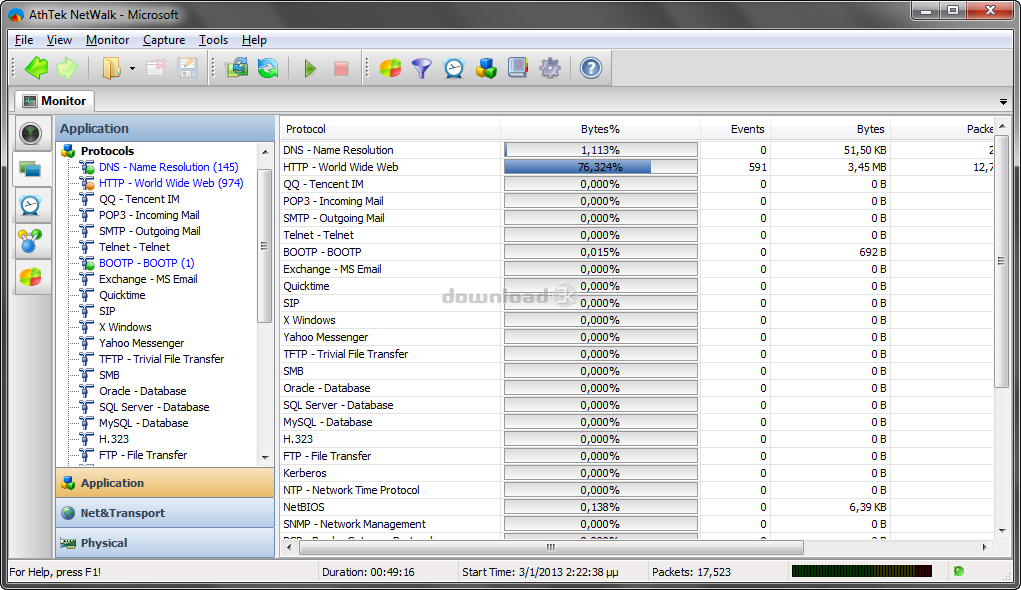Open the Capture menu
The image size is (1021, 590).
coord(164,40)
